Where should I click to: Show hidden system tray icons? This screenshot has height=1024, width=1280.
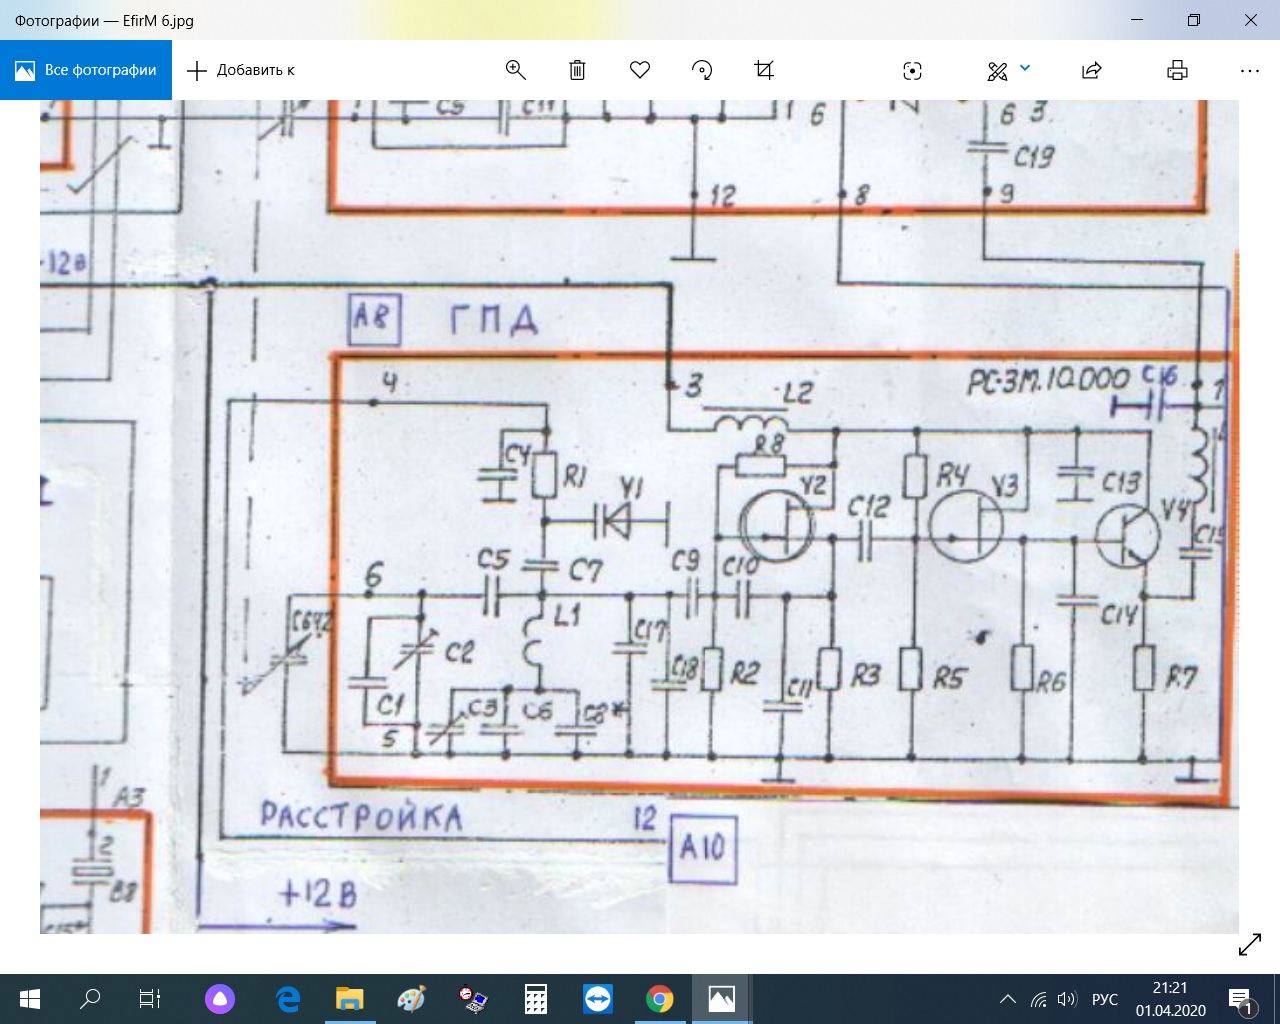click(x=1008, y=999)
